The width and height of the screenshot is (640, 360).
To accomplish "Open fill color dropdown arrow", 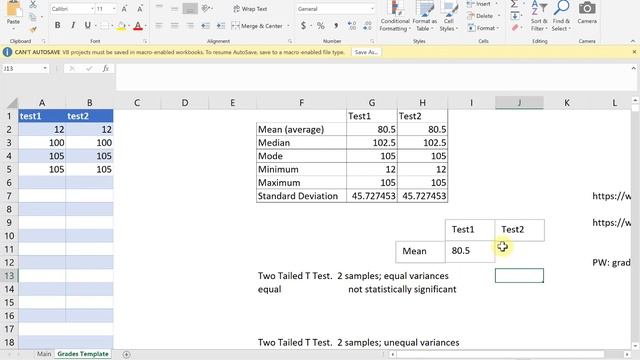I will tap(129, 26).
